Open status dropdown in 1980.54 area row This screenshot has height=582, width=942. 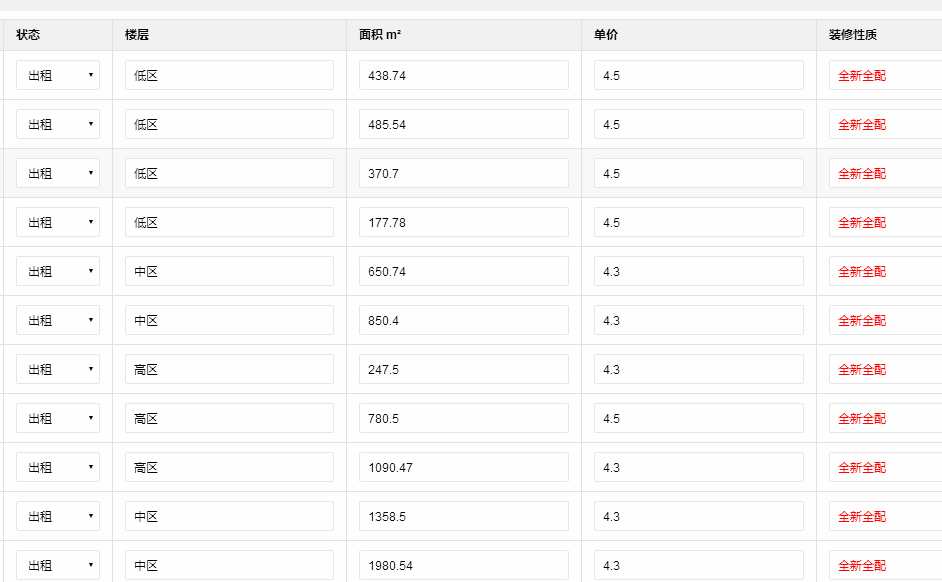(58, 565)
